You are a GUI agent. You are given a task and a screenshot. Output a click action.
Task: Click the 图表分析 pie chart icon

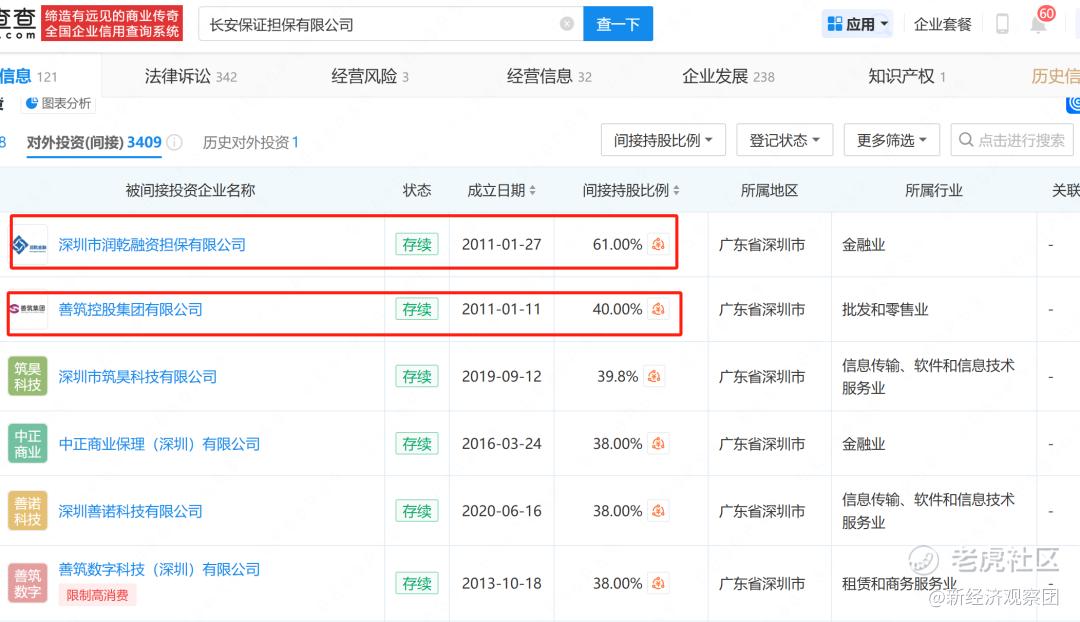tap(32, 103)
